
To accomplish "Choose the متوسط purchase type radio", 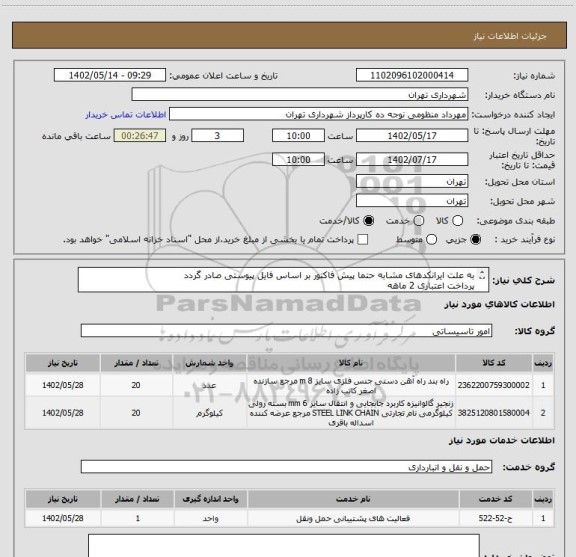I will (x=431, y=240).
